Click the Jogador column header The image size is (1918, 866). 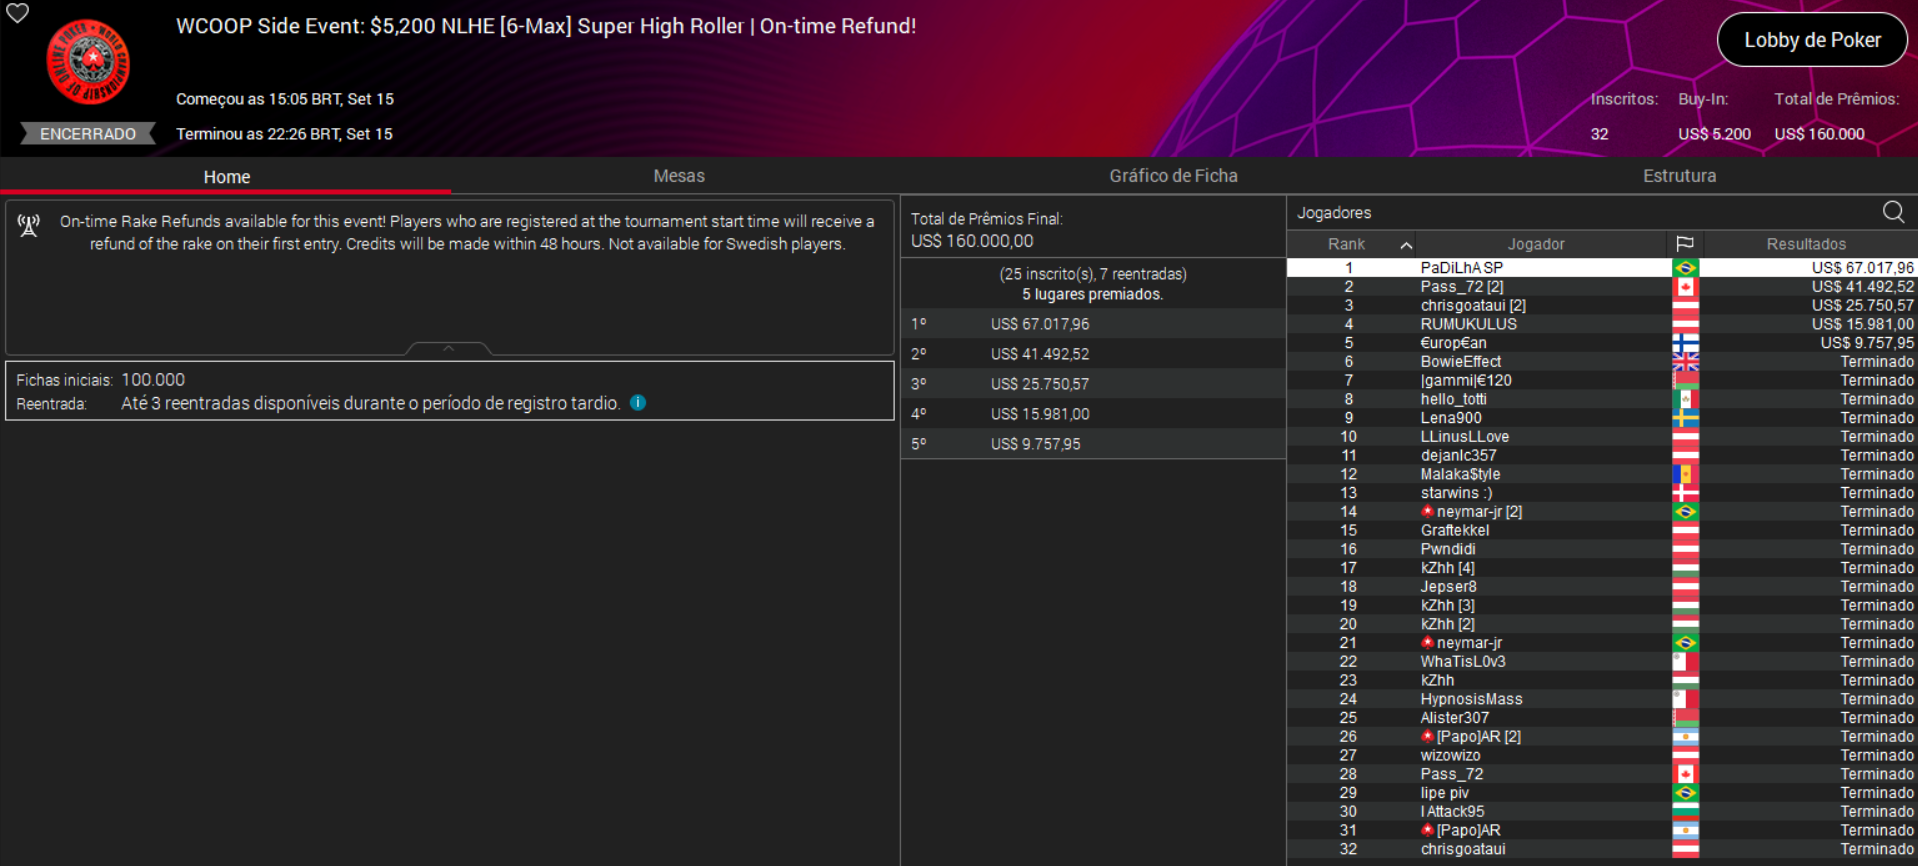pos(1535,244)
